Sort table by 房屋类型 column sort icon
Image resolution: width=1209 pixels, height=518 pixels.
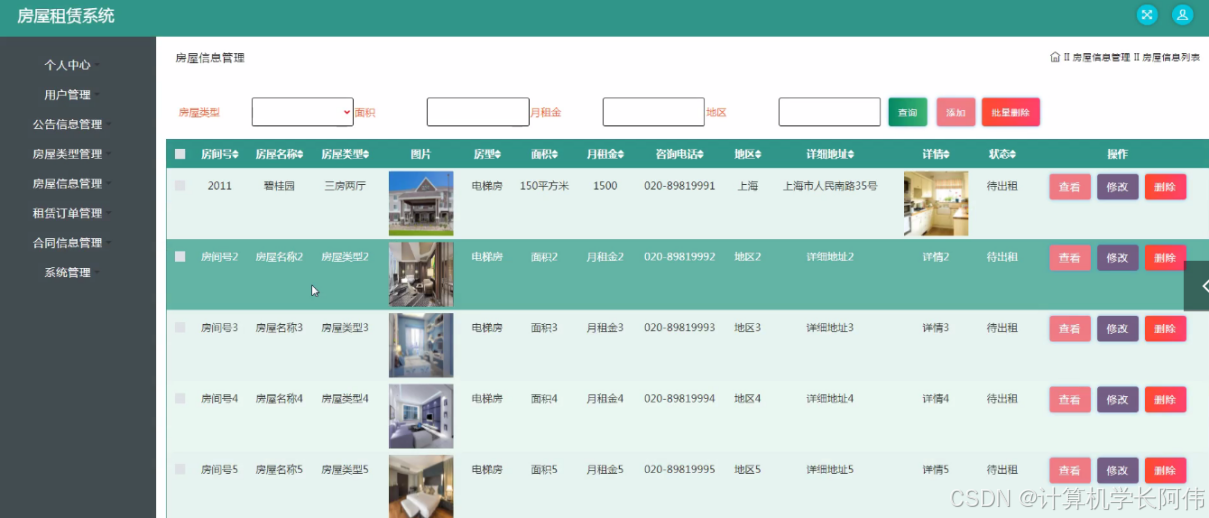(366, 154)
